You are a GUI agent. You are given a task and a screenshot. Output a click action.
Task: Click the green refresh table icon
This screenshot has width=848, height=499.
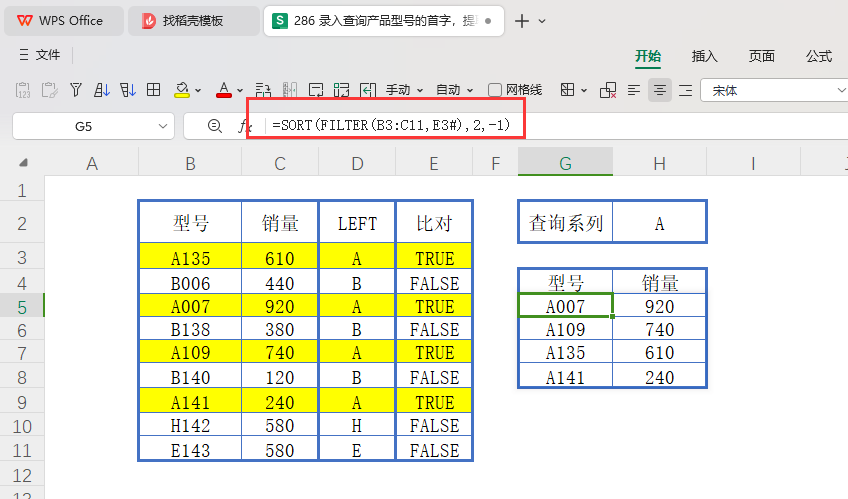click(x=341, y=90)
